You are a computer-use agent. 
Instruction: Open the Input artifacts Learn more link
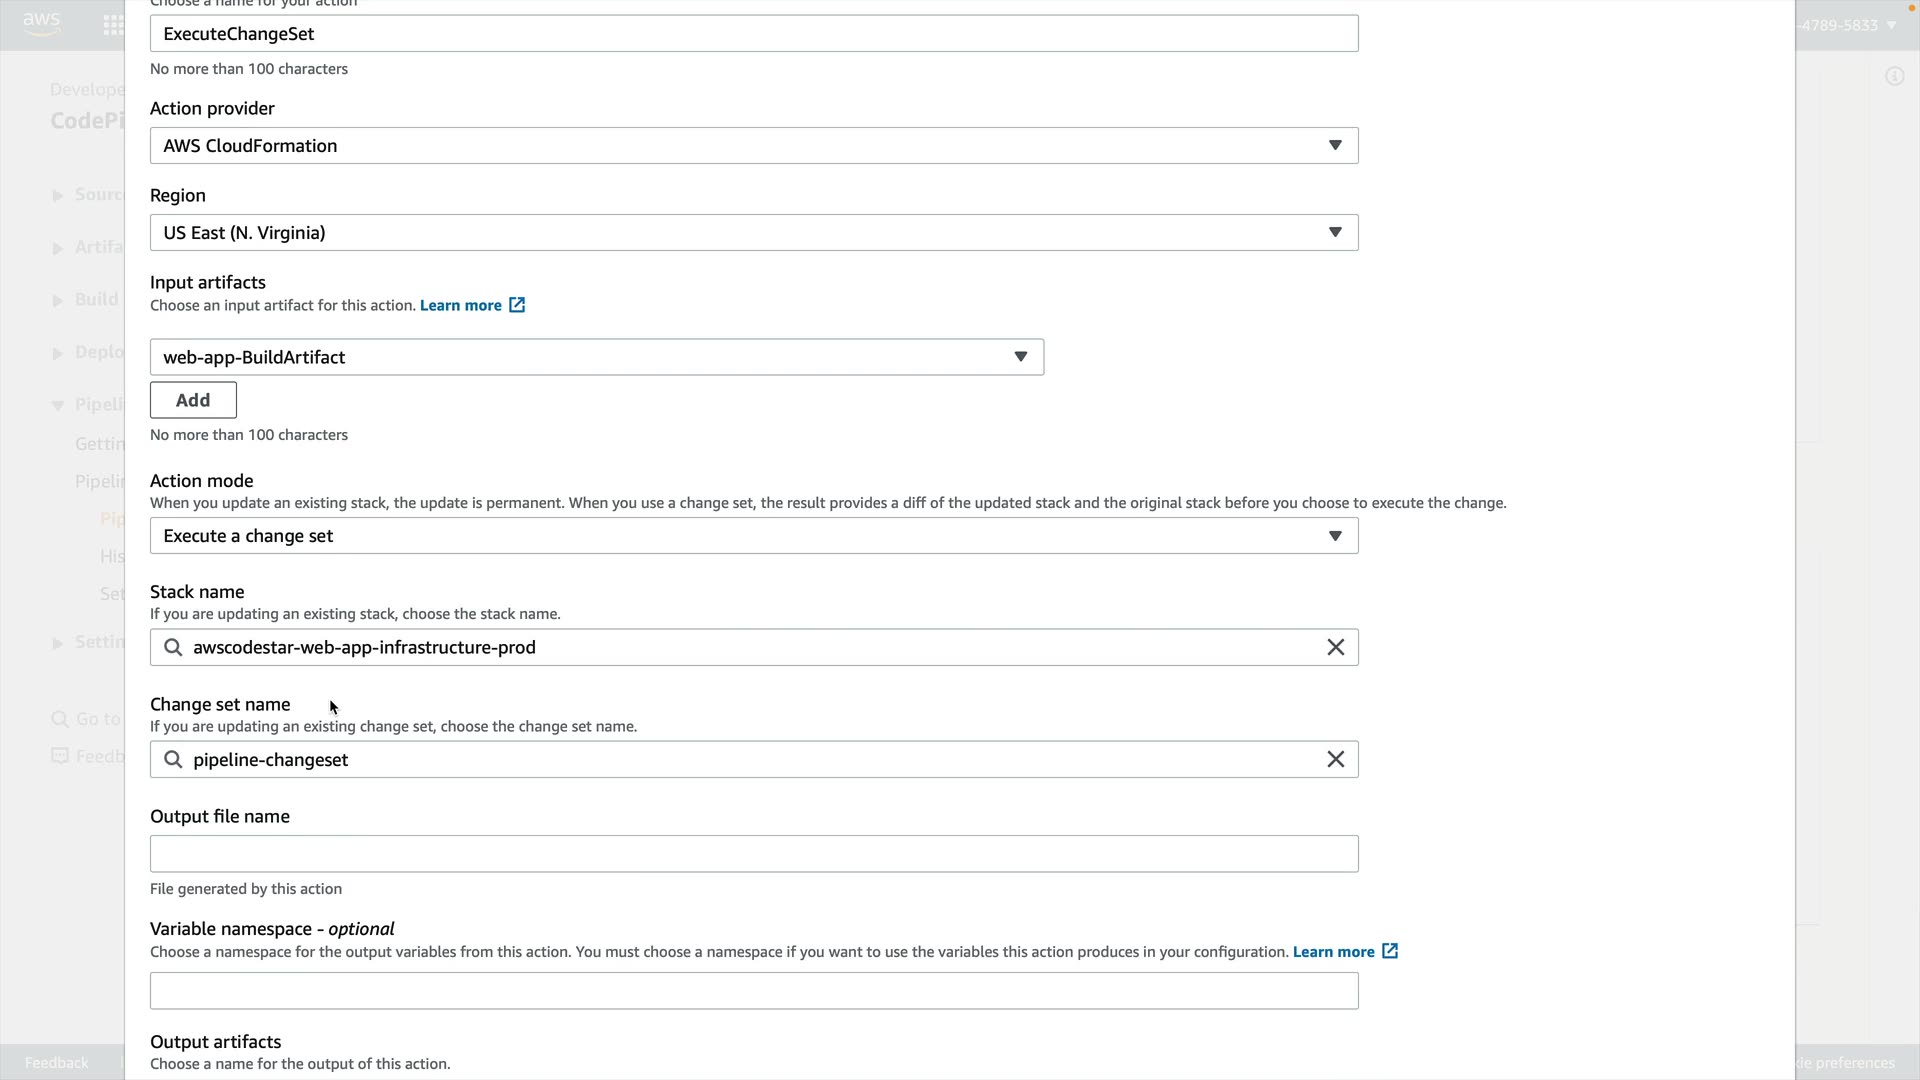[460, 305]
